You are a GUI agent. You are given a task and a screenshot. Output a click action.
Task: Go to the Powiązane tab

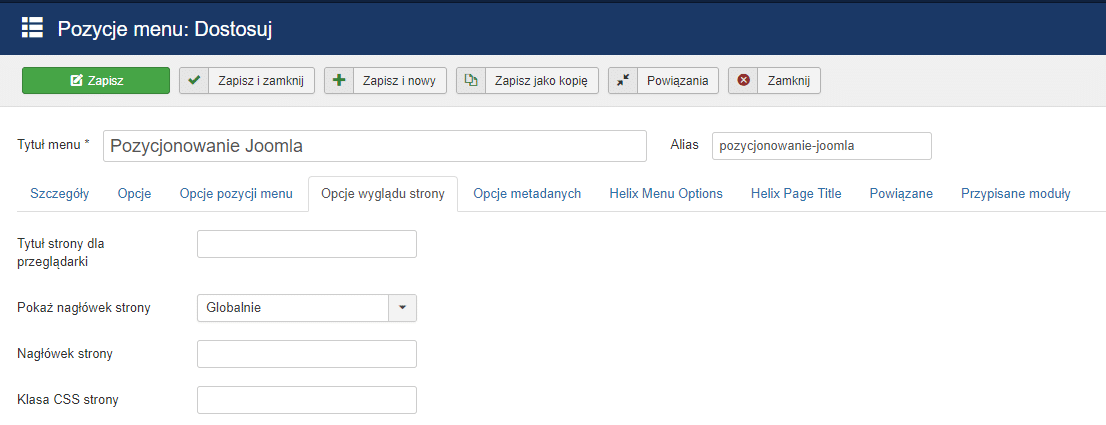pyautogui.click(x=901, y=194)
